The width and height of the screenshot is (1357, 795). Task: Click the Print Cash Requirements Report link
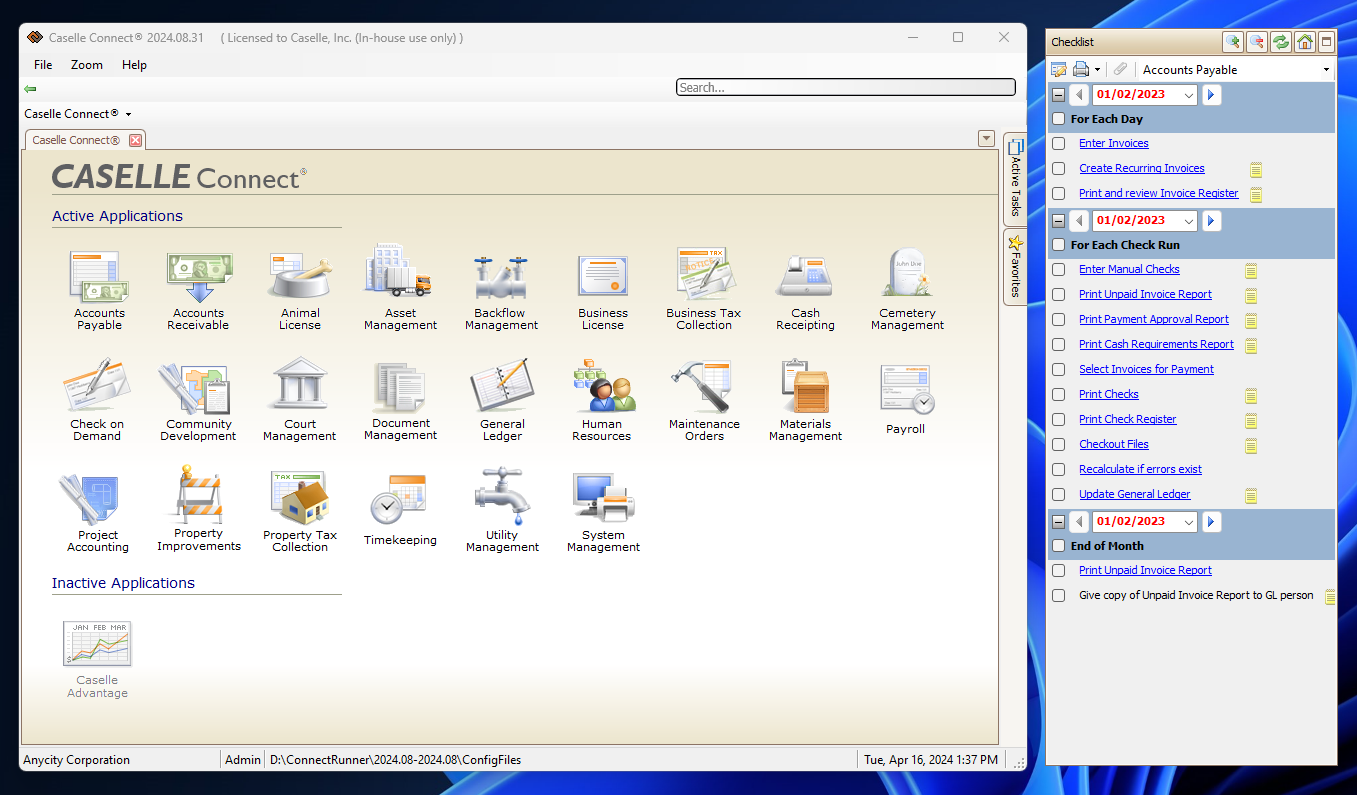coord(1156,345)
